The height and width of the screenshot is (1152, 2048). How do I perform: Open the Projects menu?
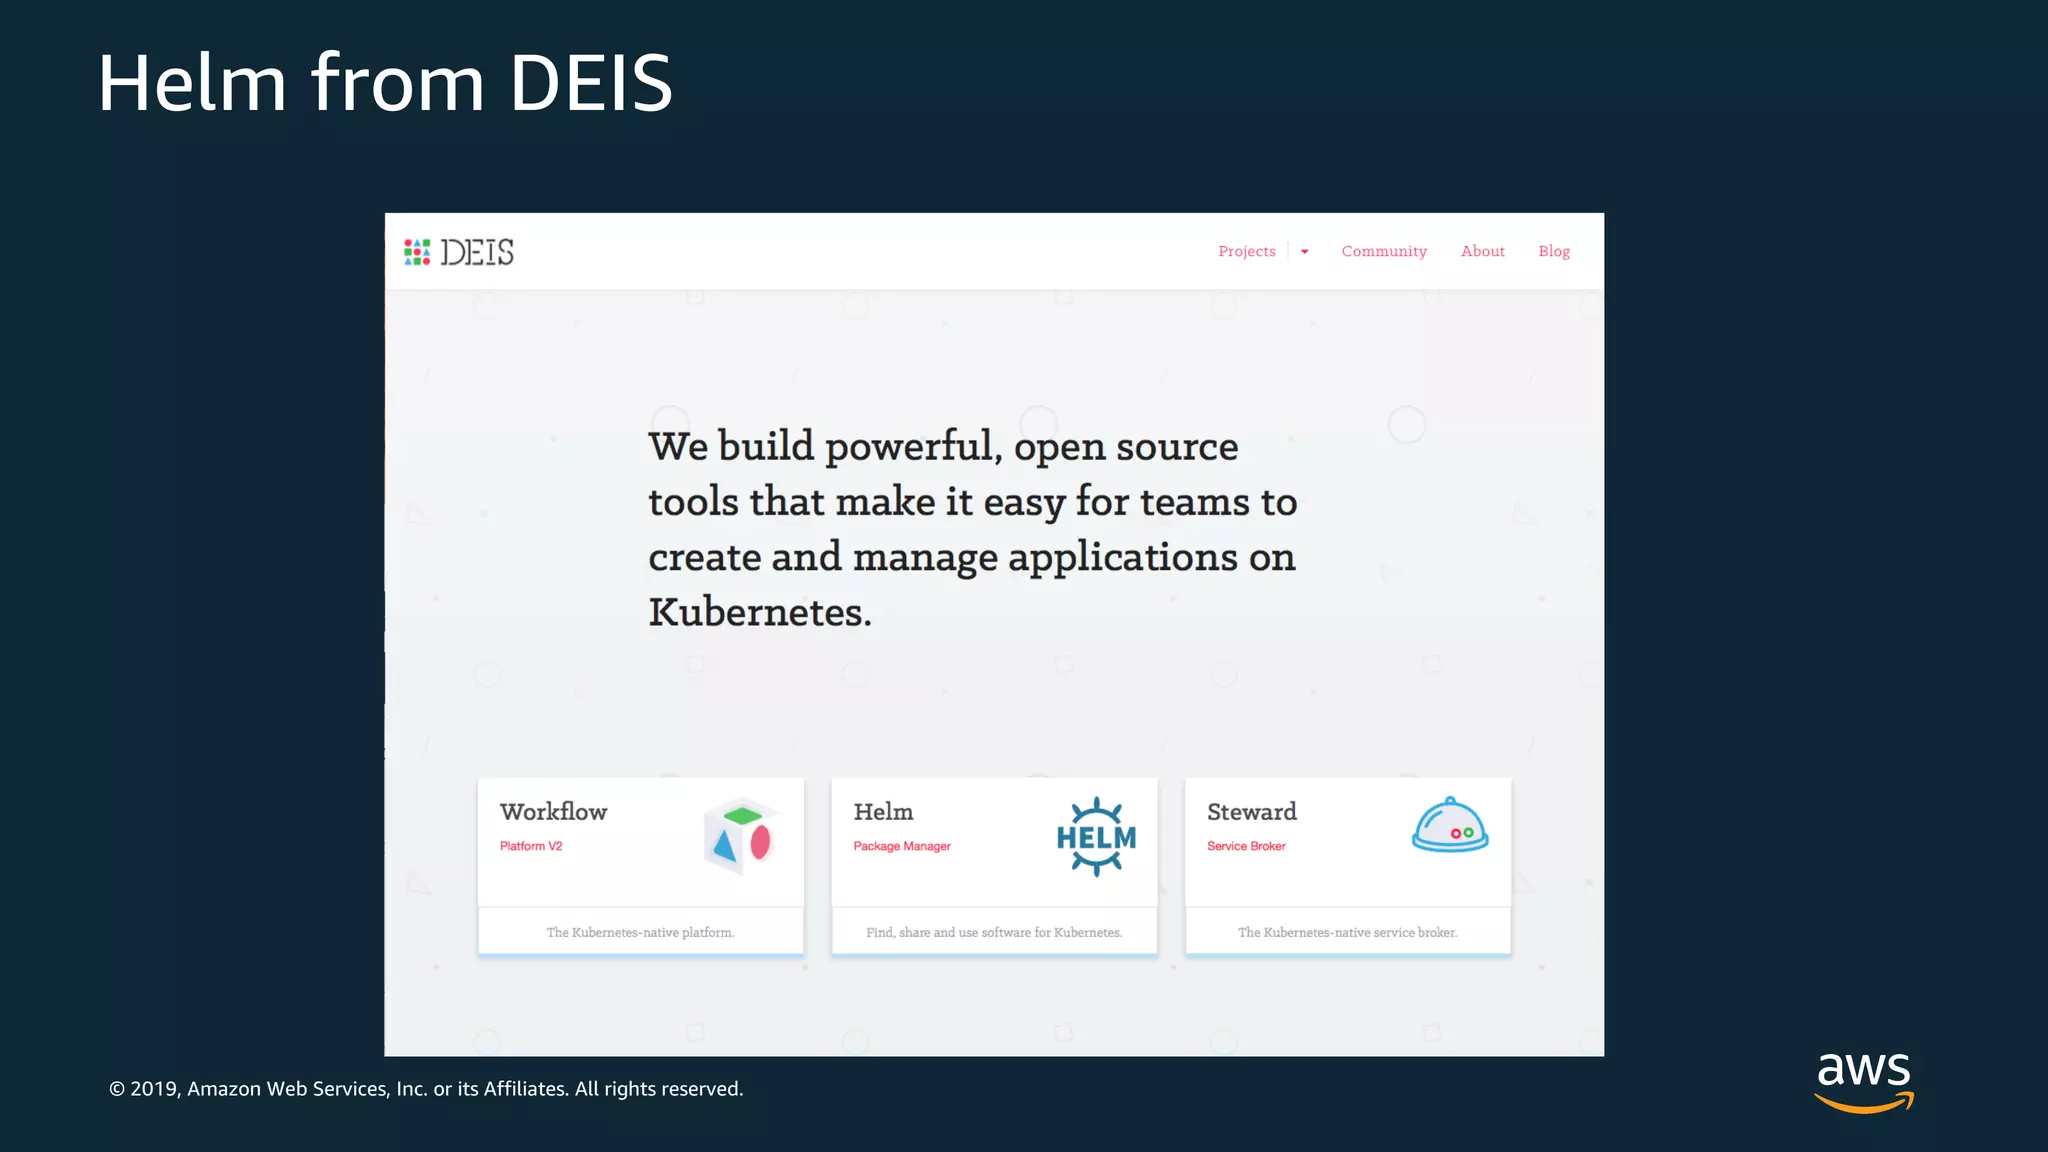coord(1246,251)
